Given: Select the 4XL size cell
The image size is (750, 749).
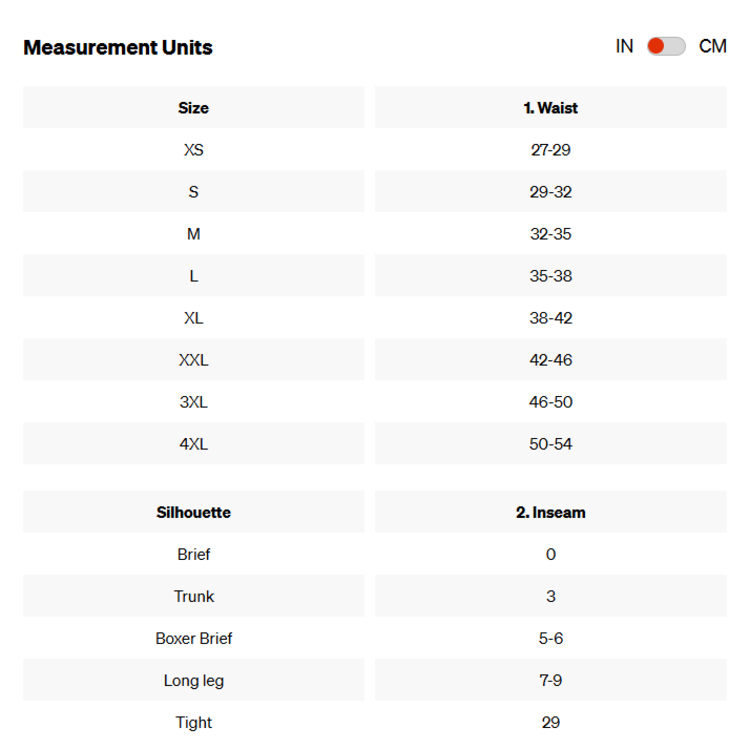Looking at the screenshot, I should tap(193, 444).
